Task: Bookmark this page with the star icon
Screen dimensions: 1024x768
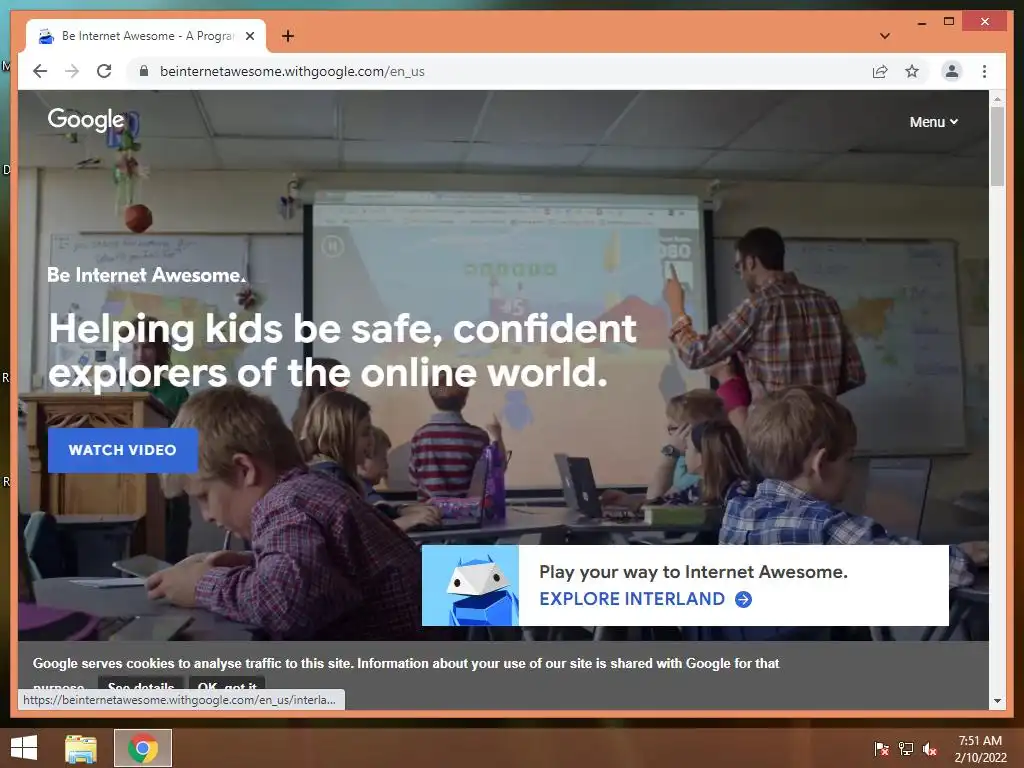Action: [912, 71]
